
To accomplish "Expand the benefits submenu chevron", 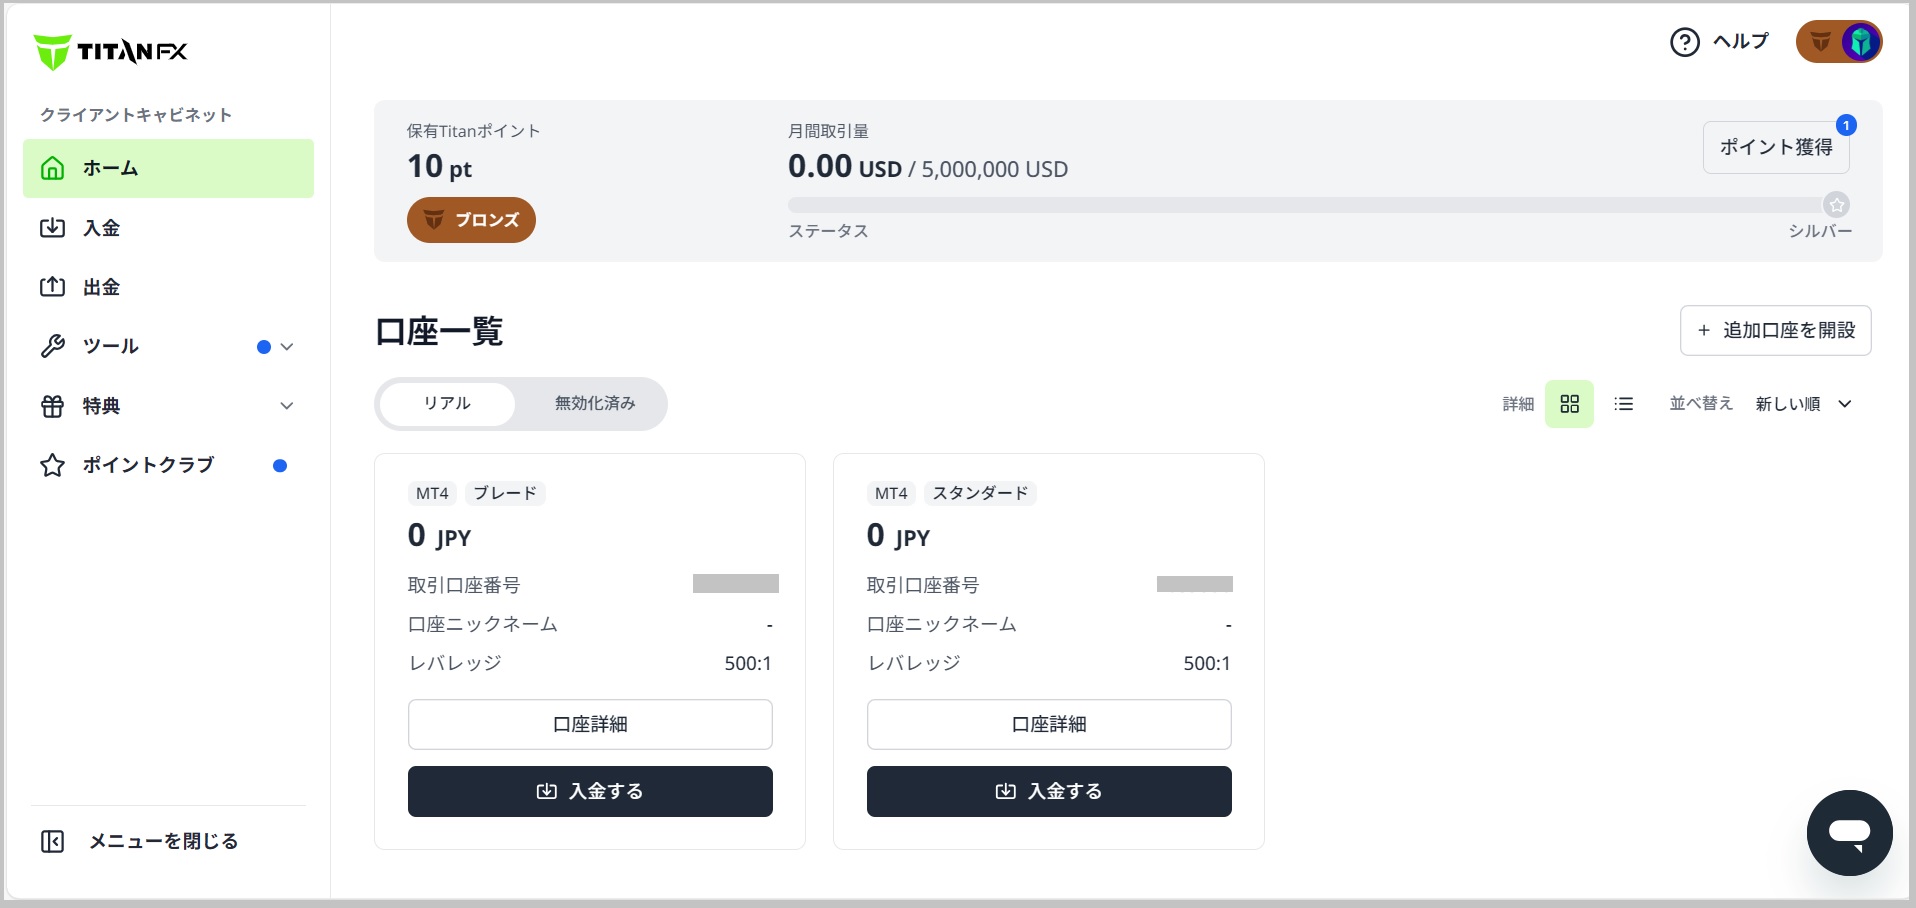I will point(287,406).
